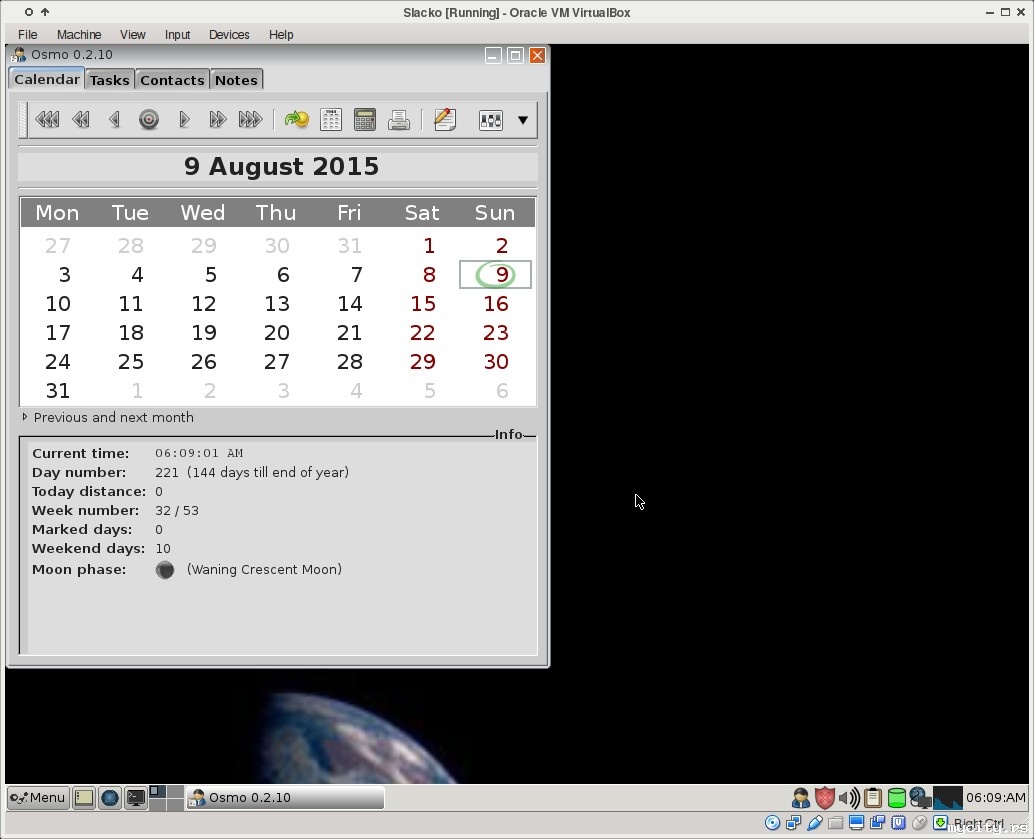Go to next day with single-right arrow

pos(184,119)
